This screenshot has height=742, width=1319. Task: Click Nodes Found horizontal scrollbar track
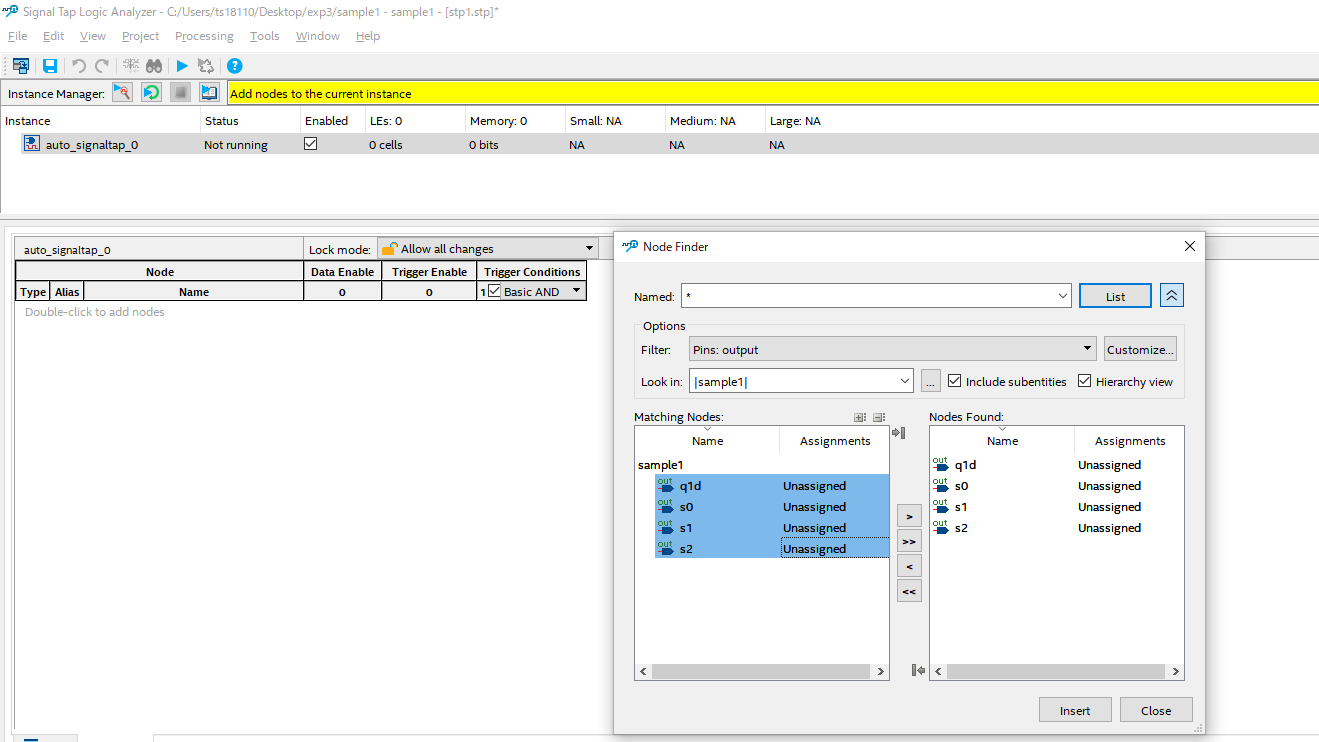[1056, 672]
